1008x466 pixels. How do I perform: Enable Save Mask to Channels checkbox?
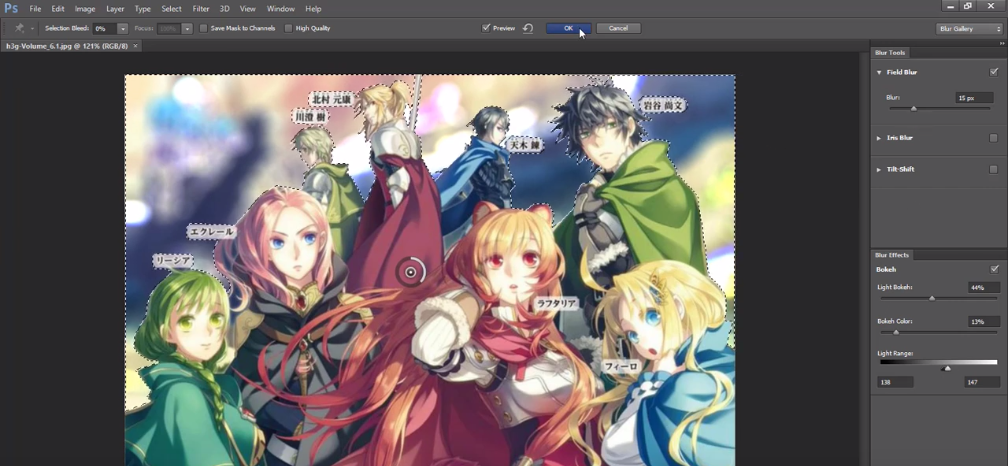pos(204,28)
